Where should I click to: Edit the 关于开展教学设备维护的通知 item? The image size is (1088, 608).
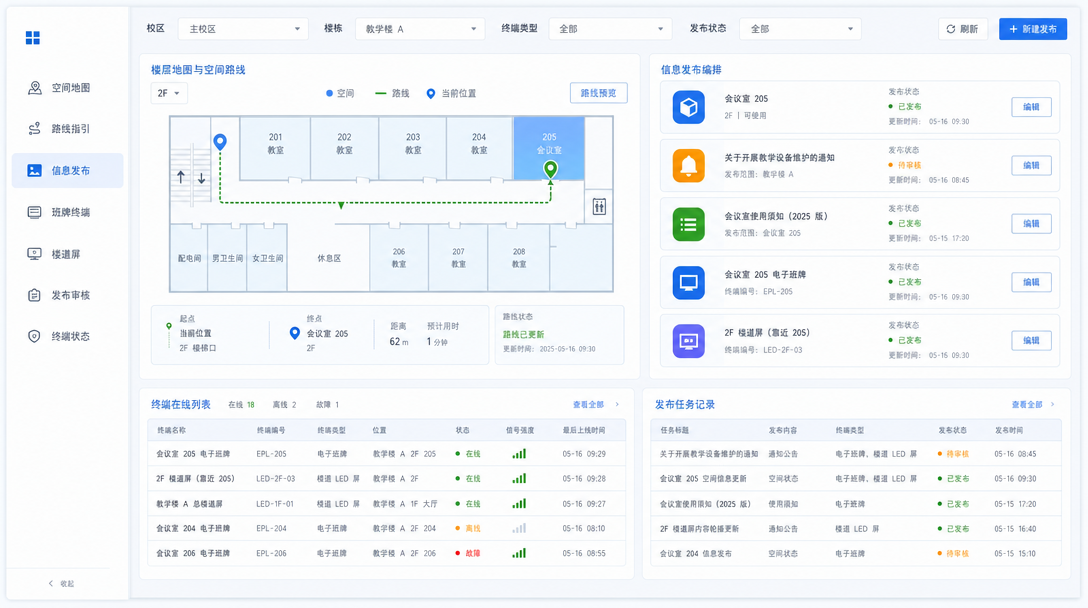coord(1031,165)
